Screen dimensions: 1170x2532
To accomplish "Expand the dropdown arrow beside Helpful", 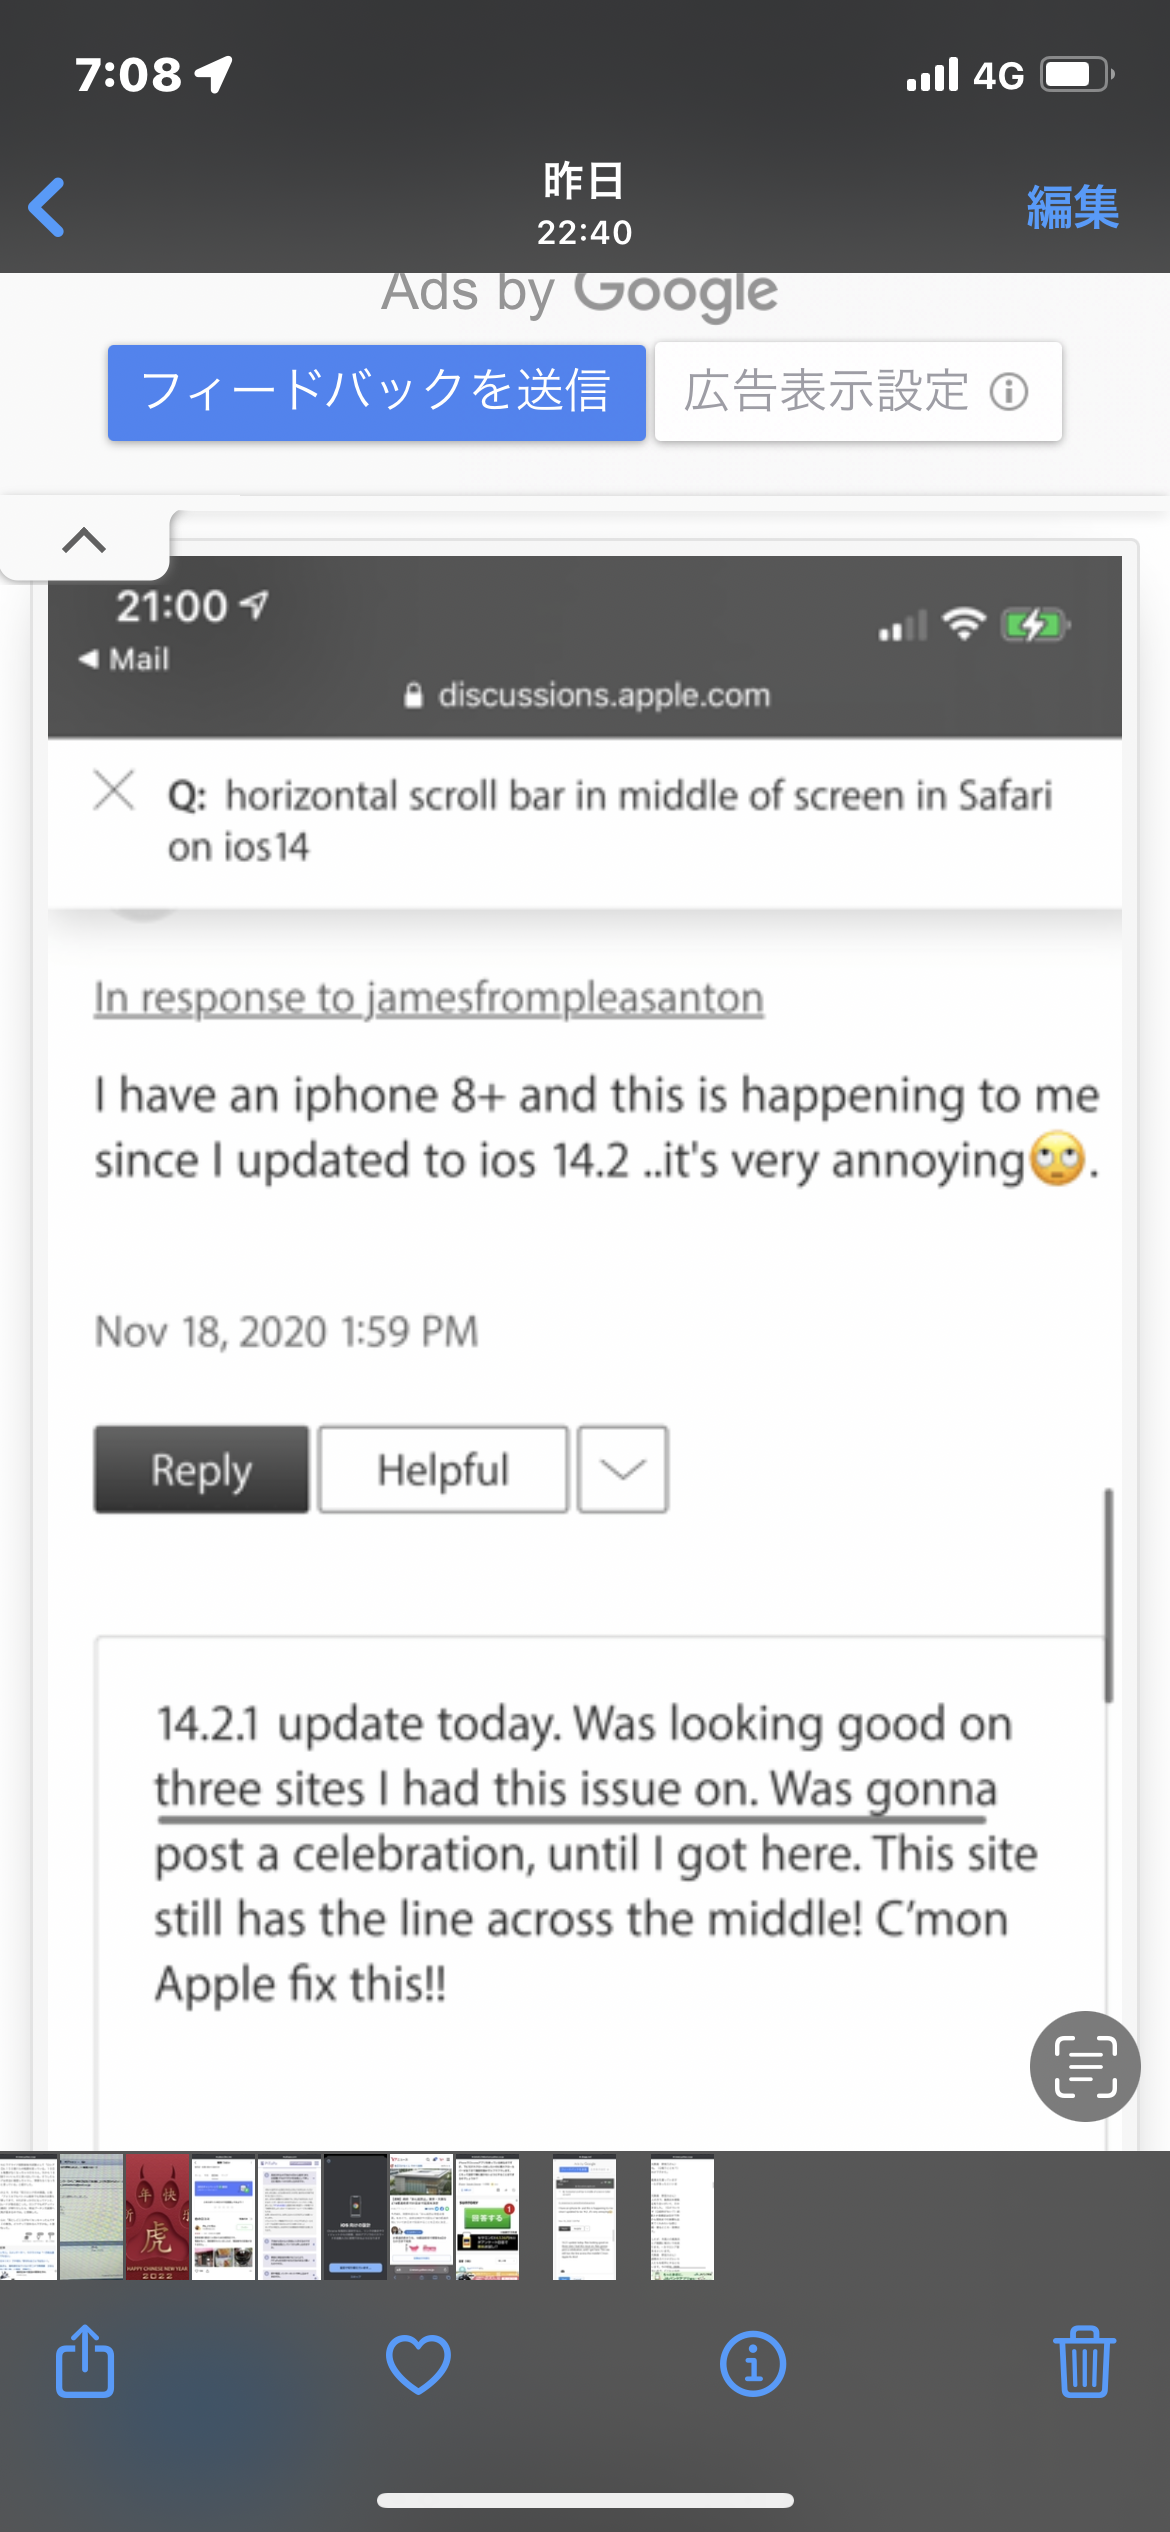I will tap(622, 1469).
